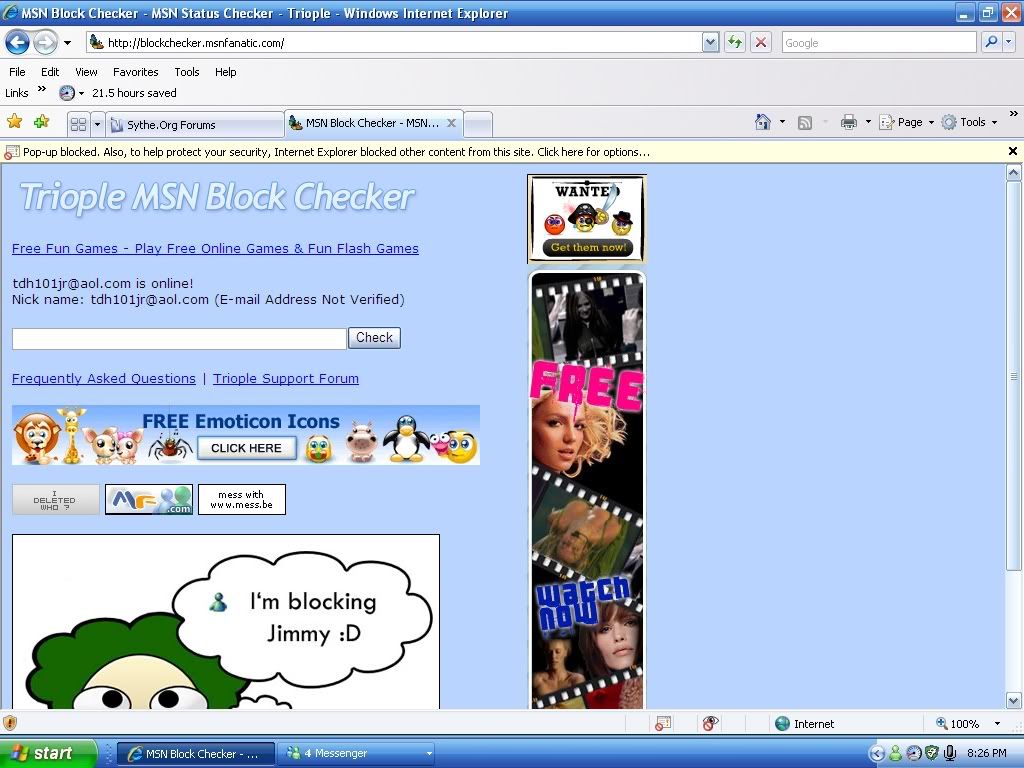The height and width of the screenshot is (768, 1024).
Task: Expand the Links bar chevron
Action: coord(42,89)
